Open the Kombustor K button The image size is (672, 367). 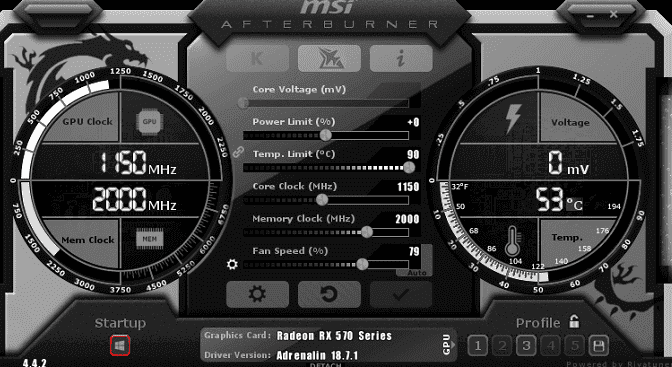click(x=257, y=58)
